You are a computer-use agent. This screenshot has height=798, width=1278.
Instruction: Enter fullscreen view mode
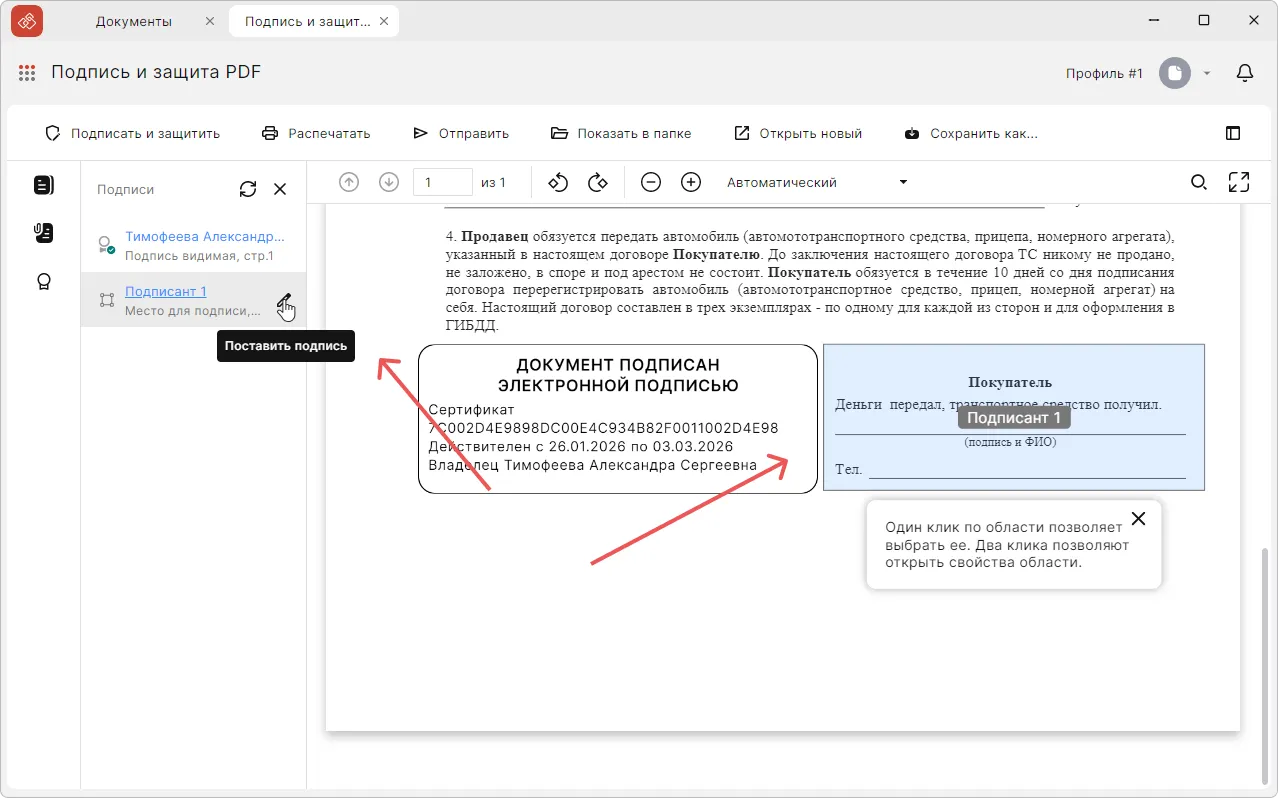pyautogui.click(x=1239, y=182)
